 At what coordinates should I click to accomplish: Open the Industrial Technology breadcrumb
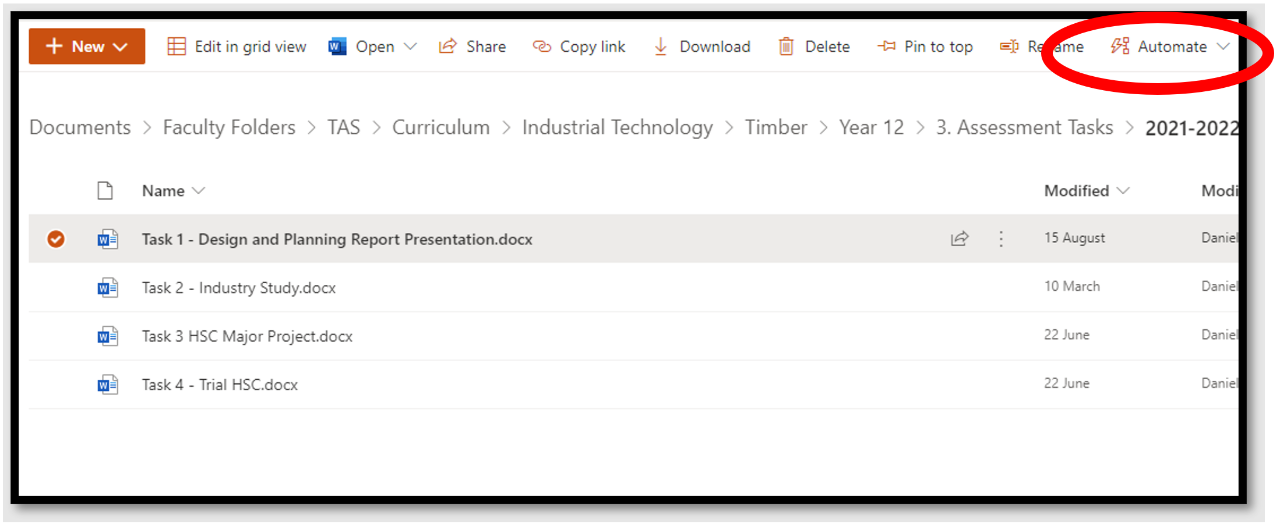click(x=617, y=127)
